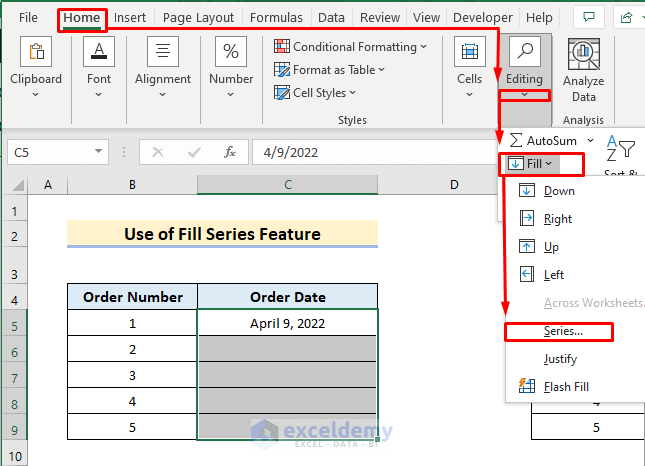This screenshot has width=645, height=466.
Task: Expand the Alignment group chevron
Action: 163,95
